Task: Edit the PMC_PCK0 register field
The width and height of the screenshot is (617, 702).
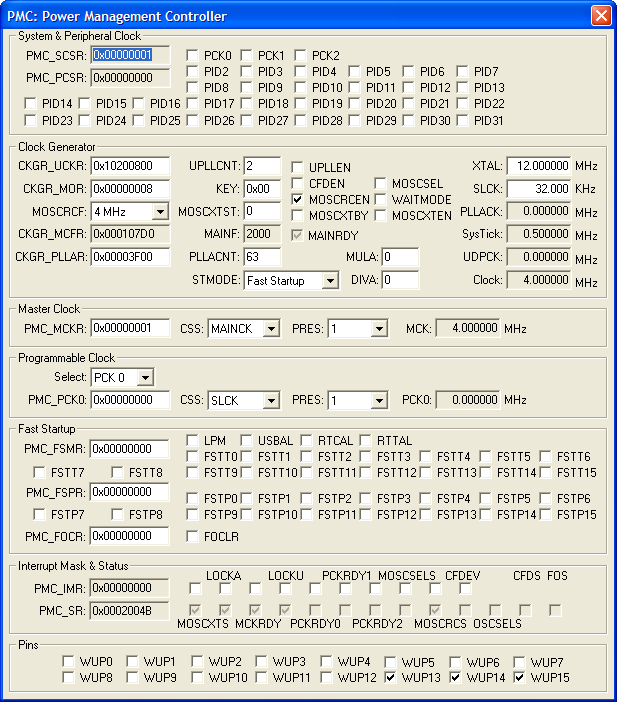Action: 130,400
